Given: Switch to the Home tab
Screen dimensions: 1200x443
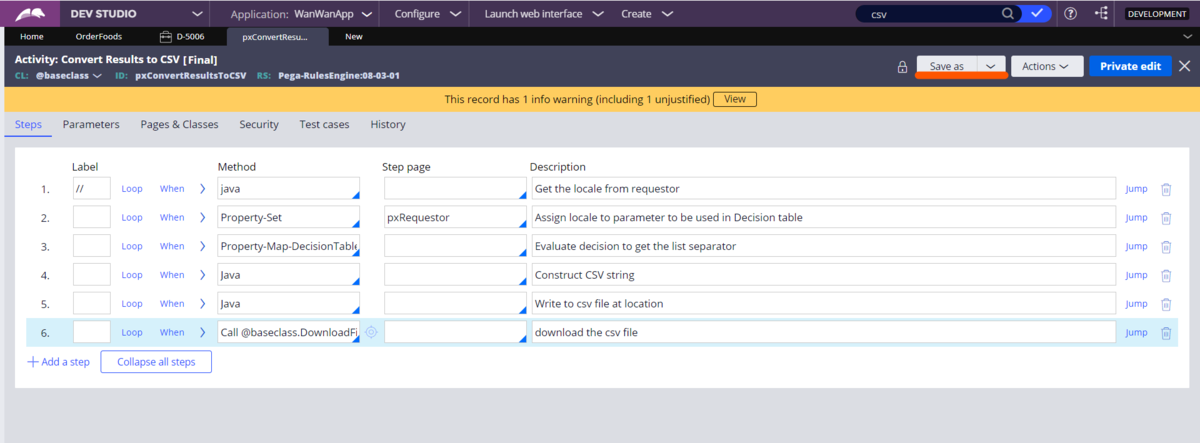Looking at the screenshot, I should (x=32, y=36).
